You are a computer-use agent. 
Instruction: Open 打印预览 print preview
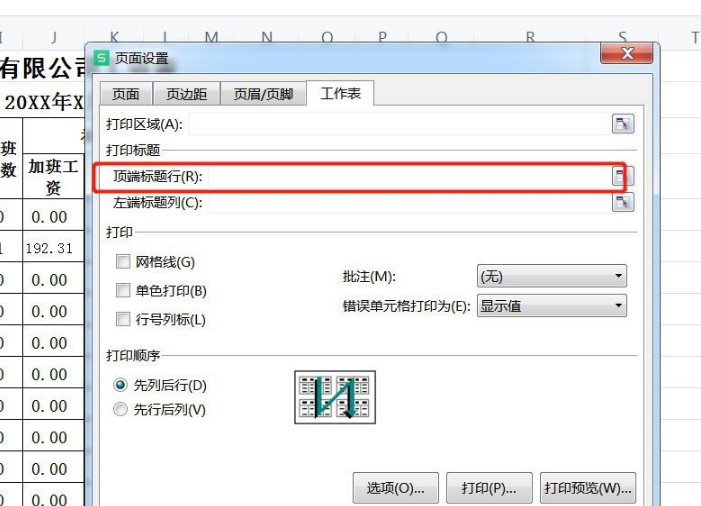click(x=588, y=488)
